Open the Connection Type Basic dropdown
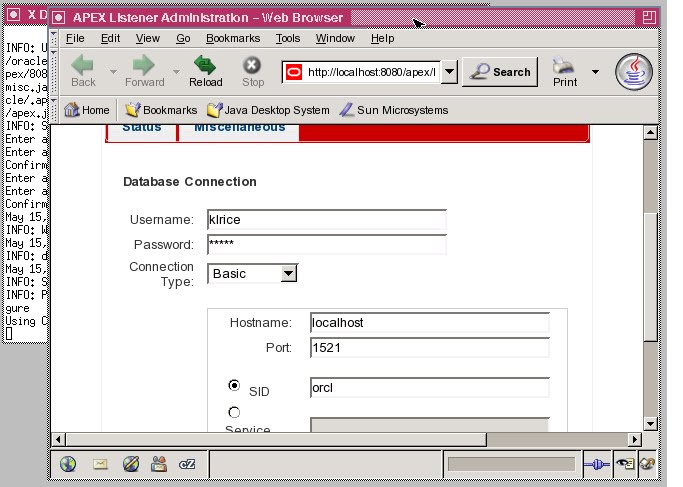This screenshot has width=683, height=487. (x=253, y=274)
